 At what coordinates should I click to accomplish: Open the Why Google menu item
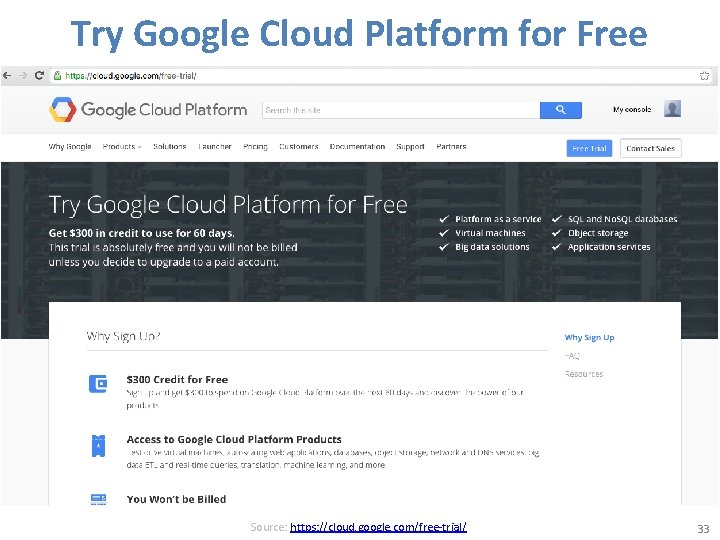[70, 146]
